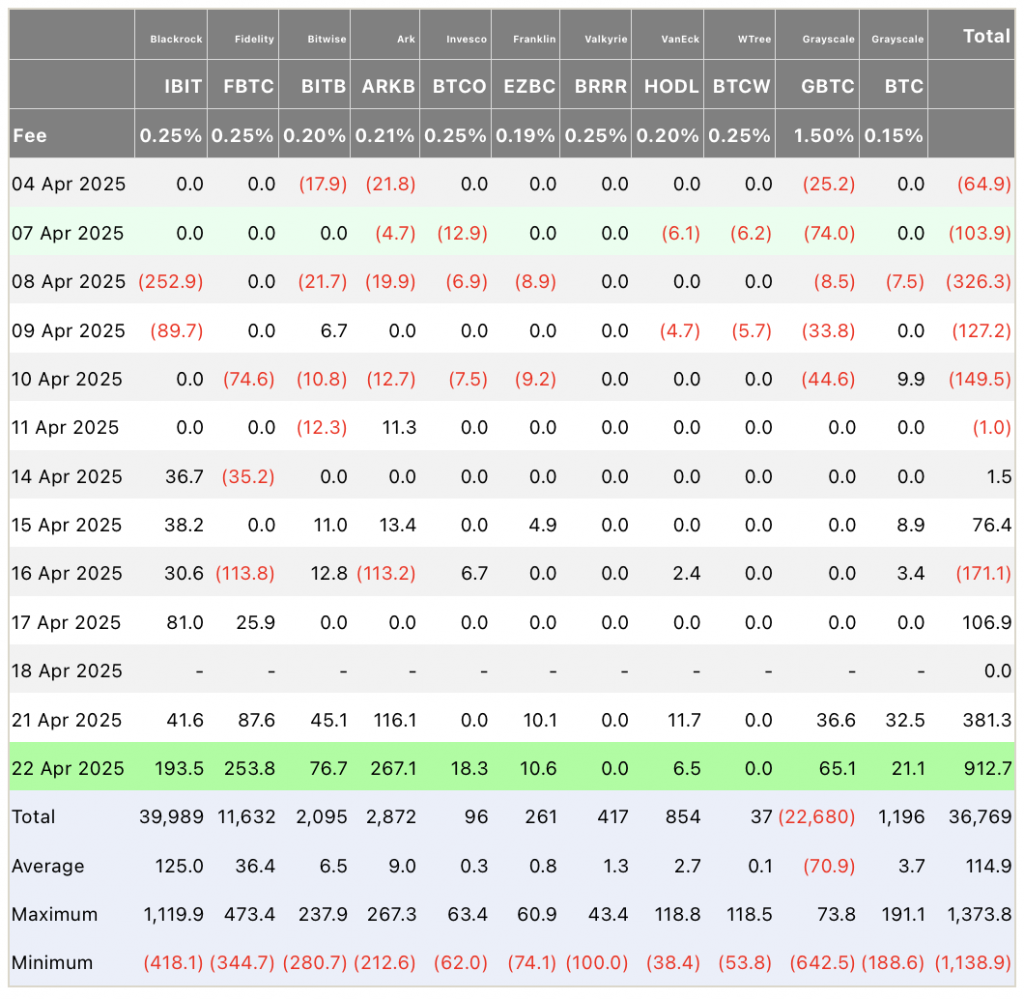This screenshot has width=1024, height=999.
Task: Click the Average summary row label
Action: click(x=48, y=866)
